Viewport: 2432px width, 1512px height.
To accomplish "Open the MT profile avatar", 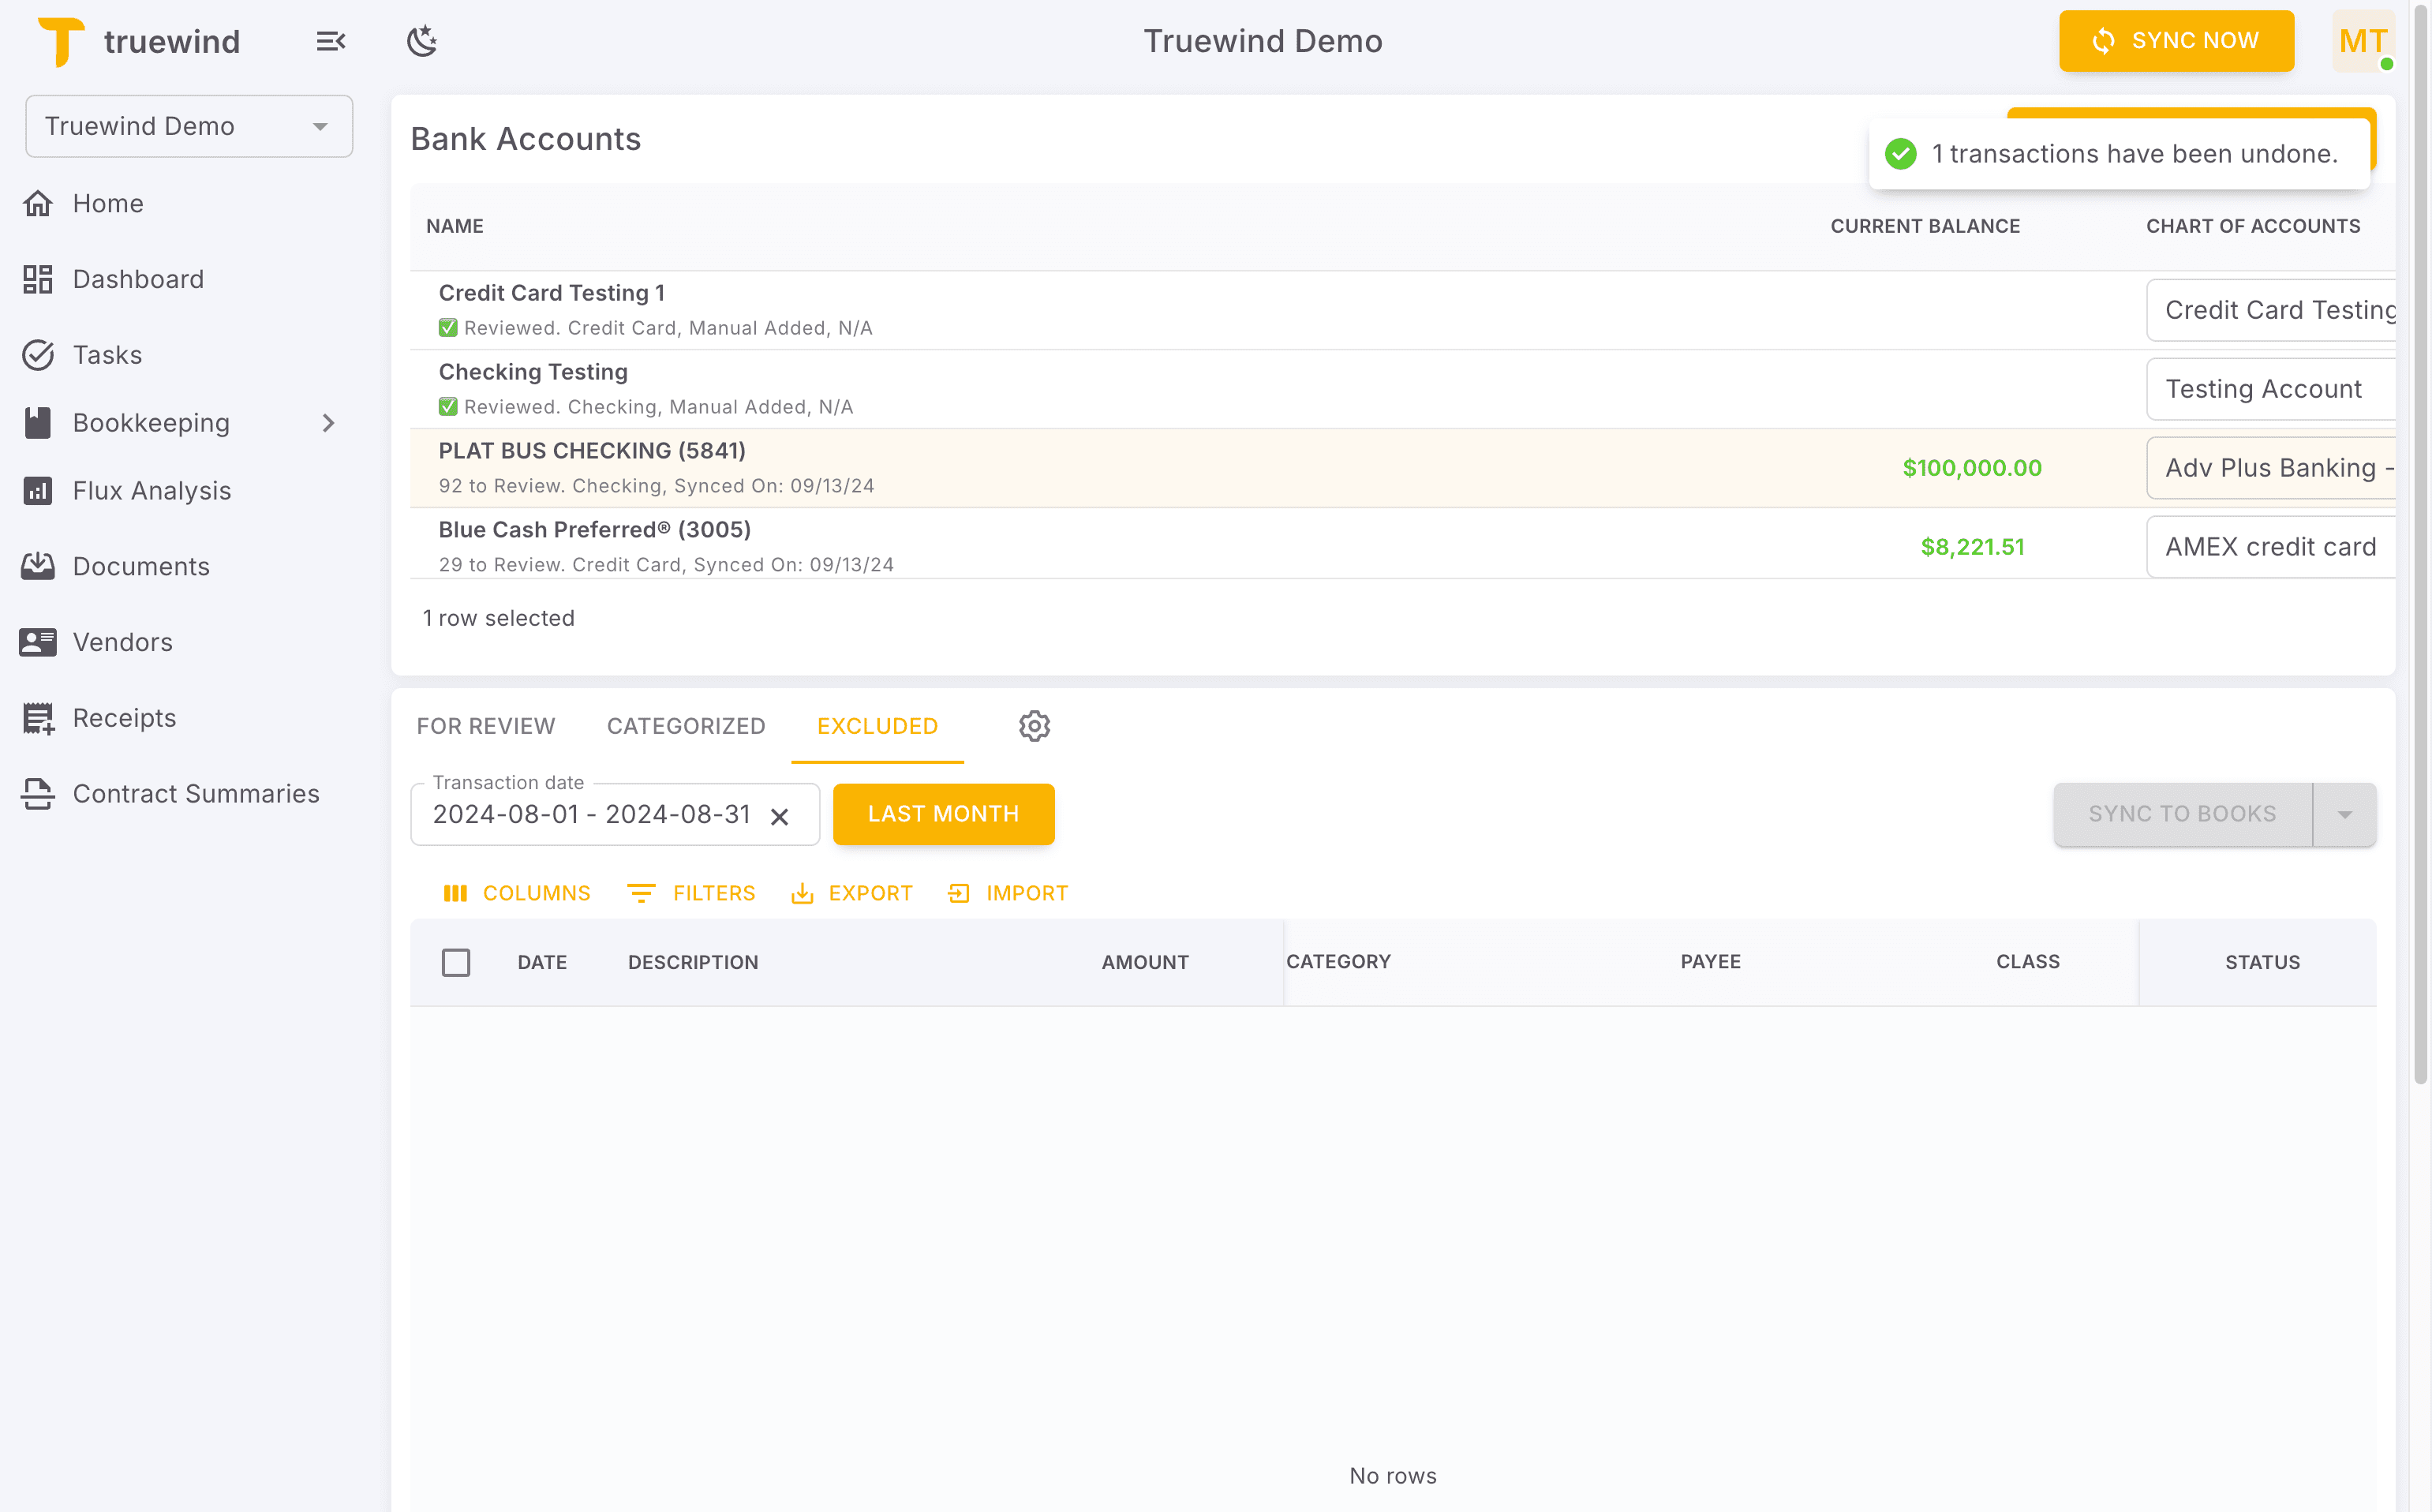I will 2364,41.
